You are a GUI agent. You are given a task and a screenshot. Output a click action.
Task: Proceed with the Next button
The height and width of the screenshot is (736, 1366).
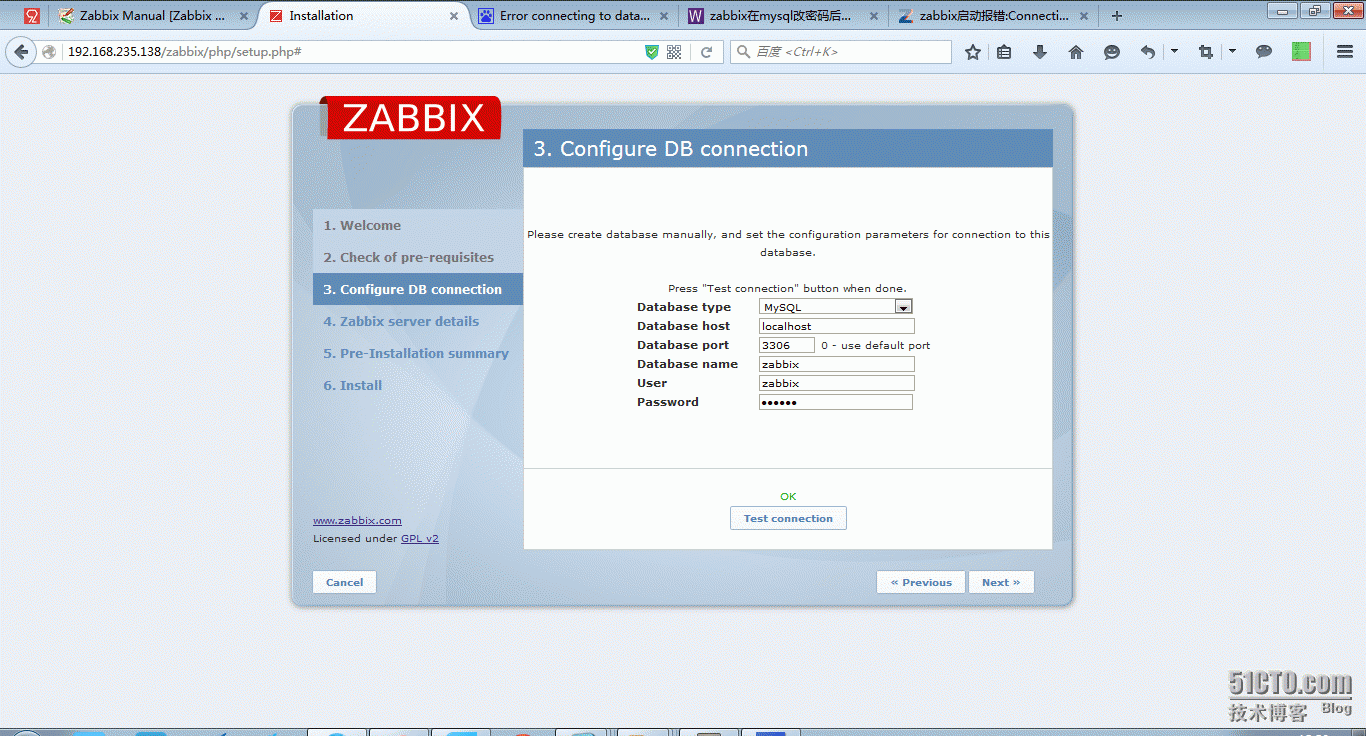click(1001, 582)
